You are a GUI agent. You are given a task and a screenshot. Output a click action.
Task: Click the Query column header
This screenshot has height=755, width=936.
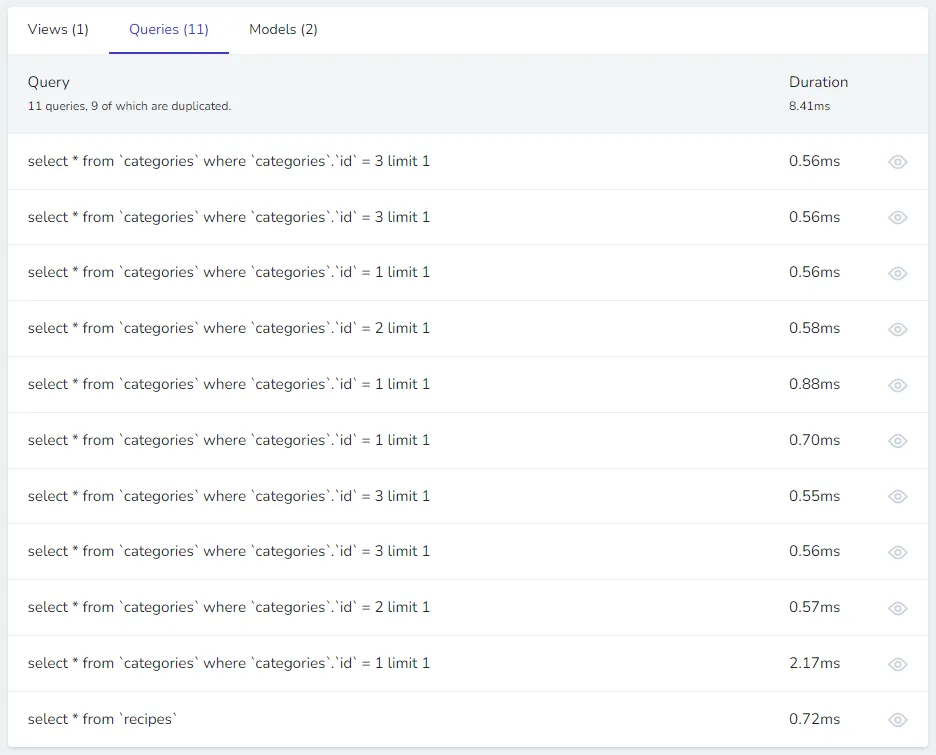(x=49, y=82)
